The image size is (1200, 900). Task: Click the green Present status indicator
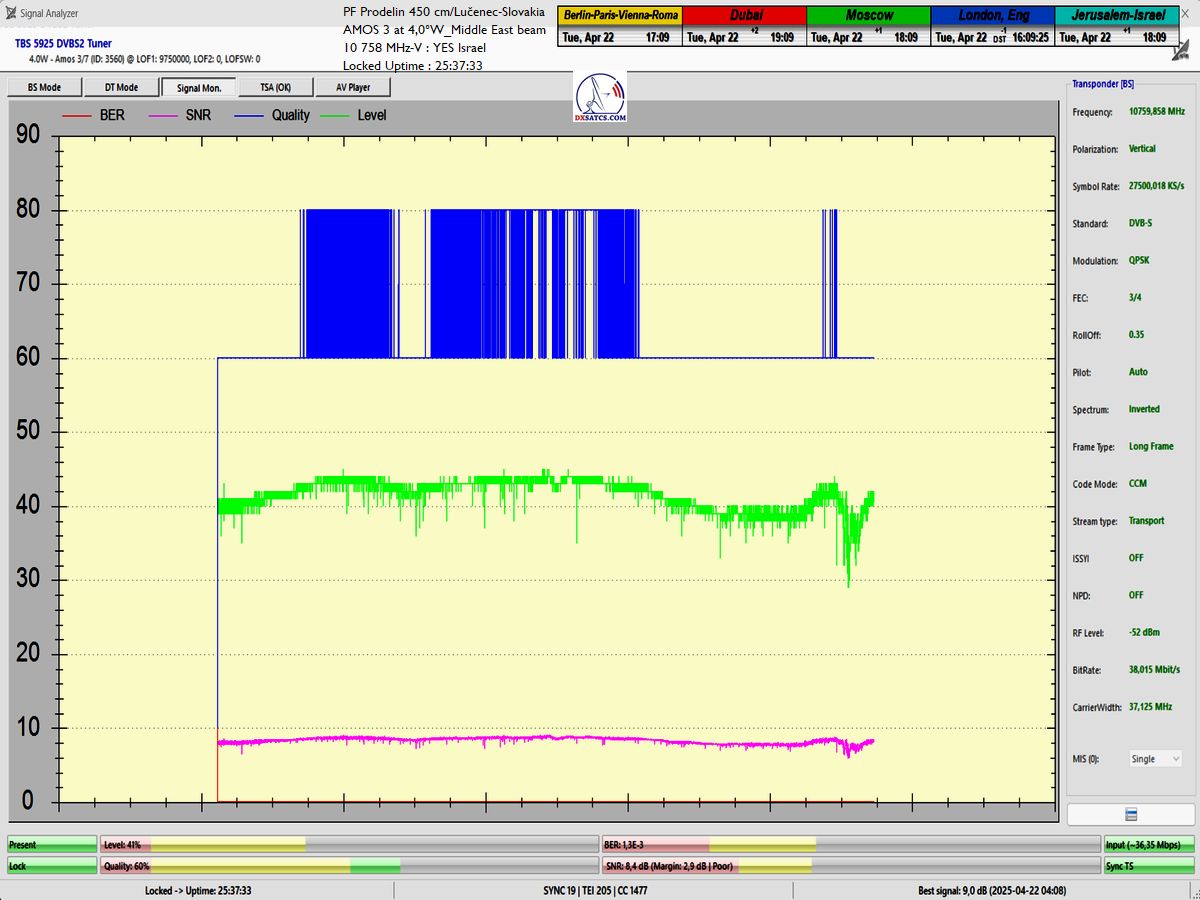coord(52,845)
